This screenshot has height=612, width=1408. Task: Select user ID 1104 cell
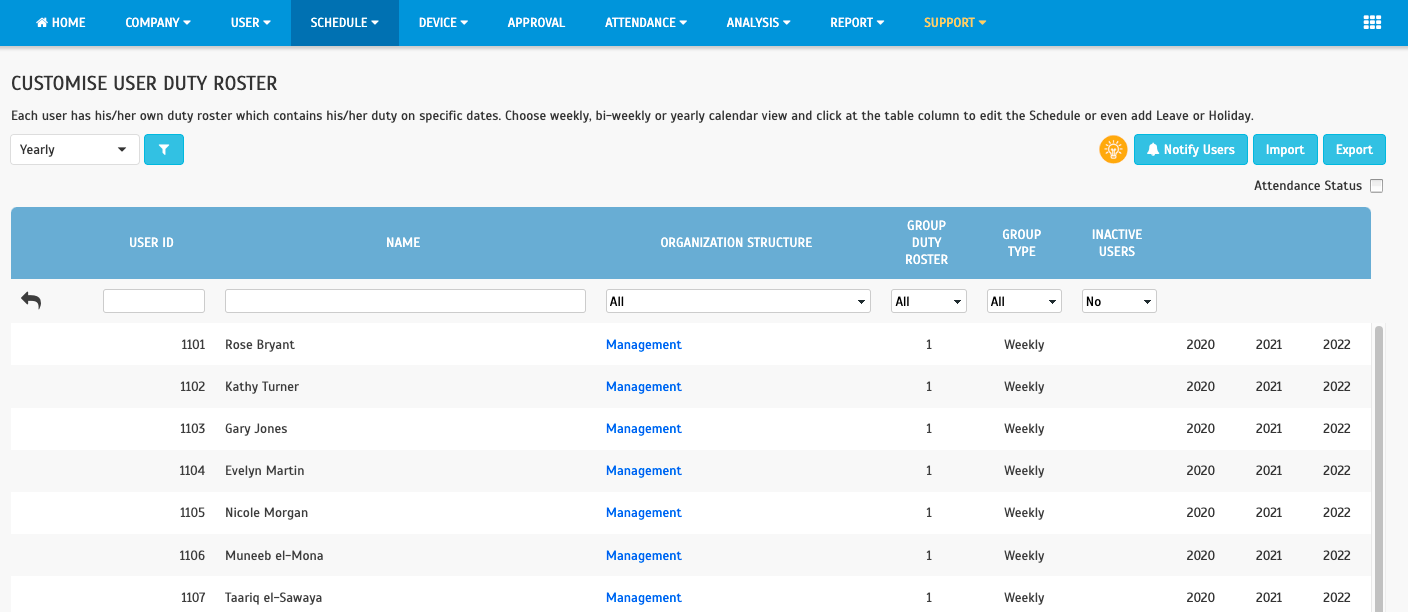coord(192,470)
